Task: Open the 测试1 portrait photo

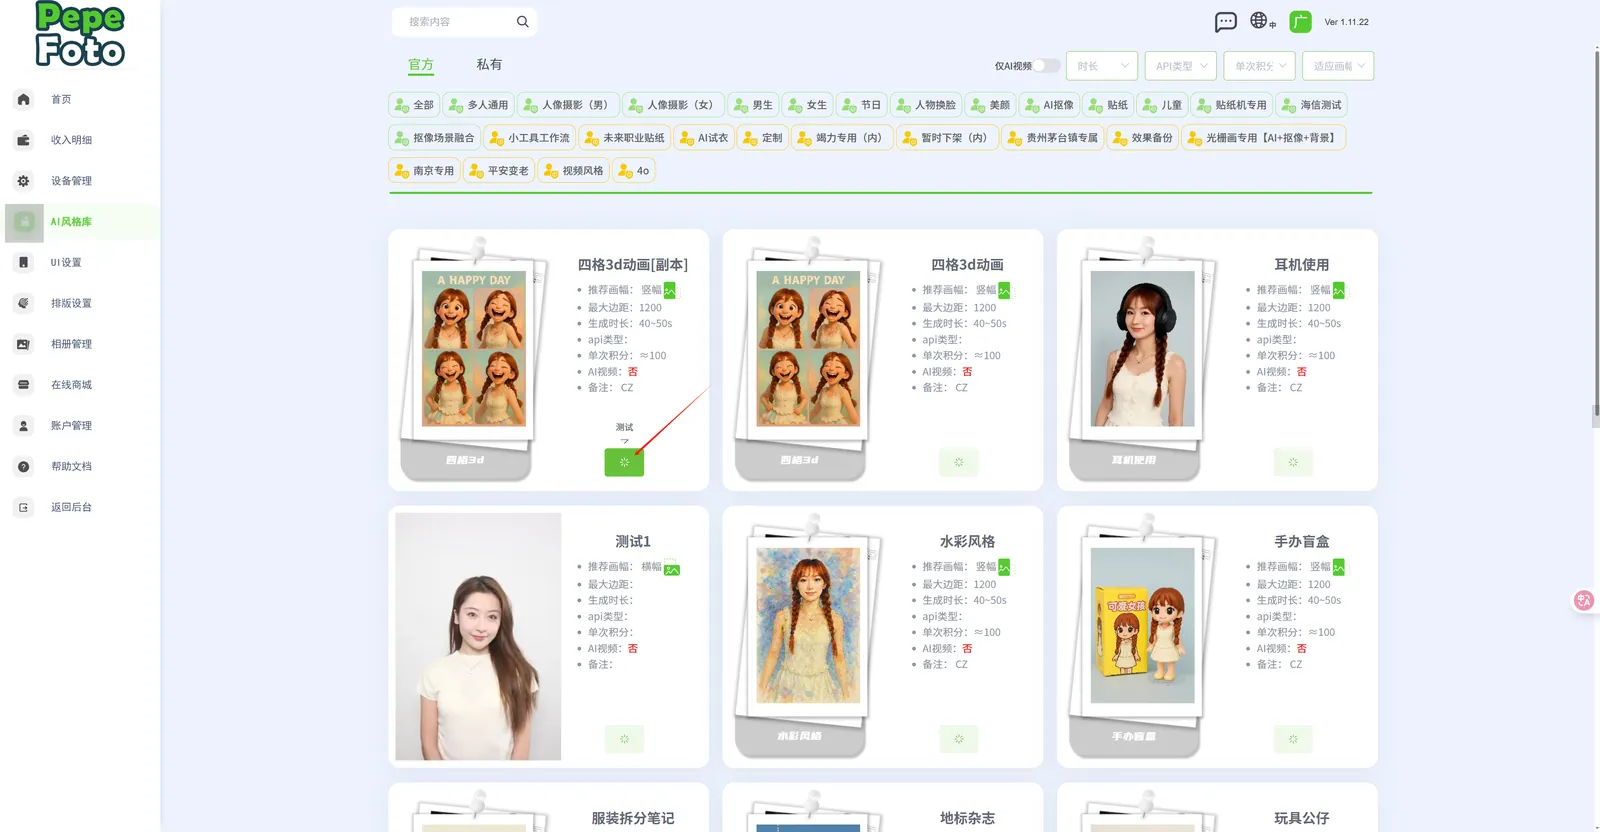Action: click(x=478, y=636)
